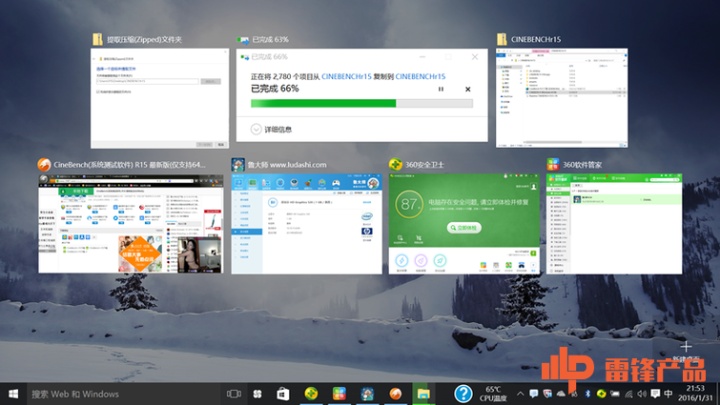Open the fan-shaped app pinned beside Task View

point(258,394)
